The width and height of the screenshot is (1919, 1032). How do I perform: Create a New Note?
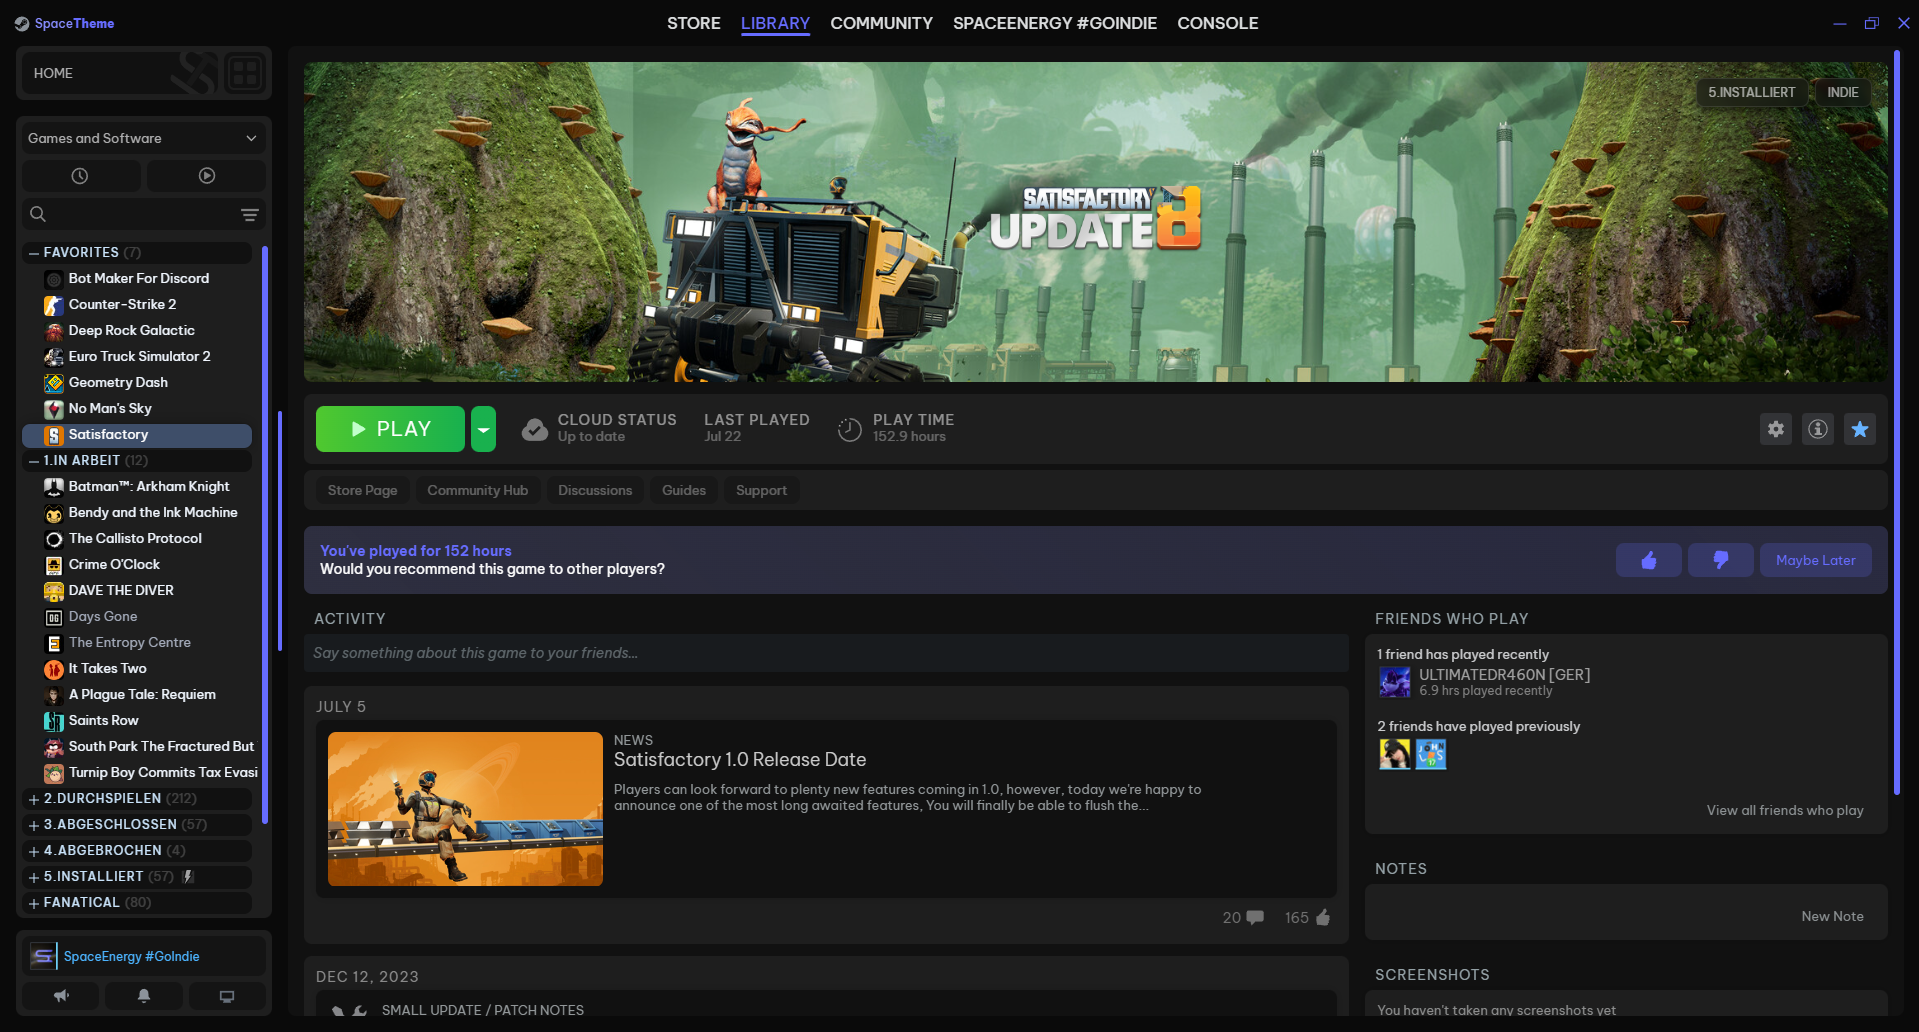[1832, 916]
